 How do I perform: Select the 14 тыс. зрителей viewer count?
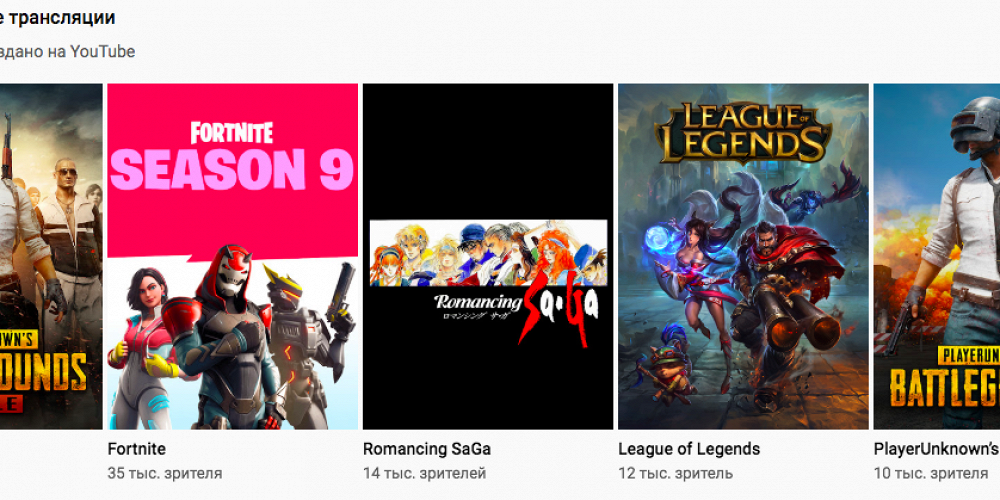pyautogui.click(x=424, y=473)
